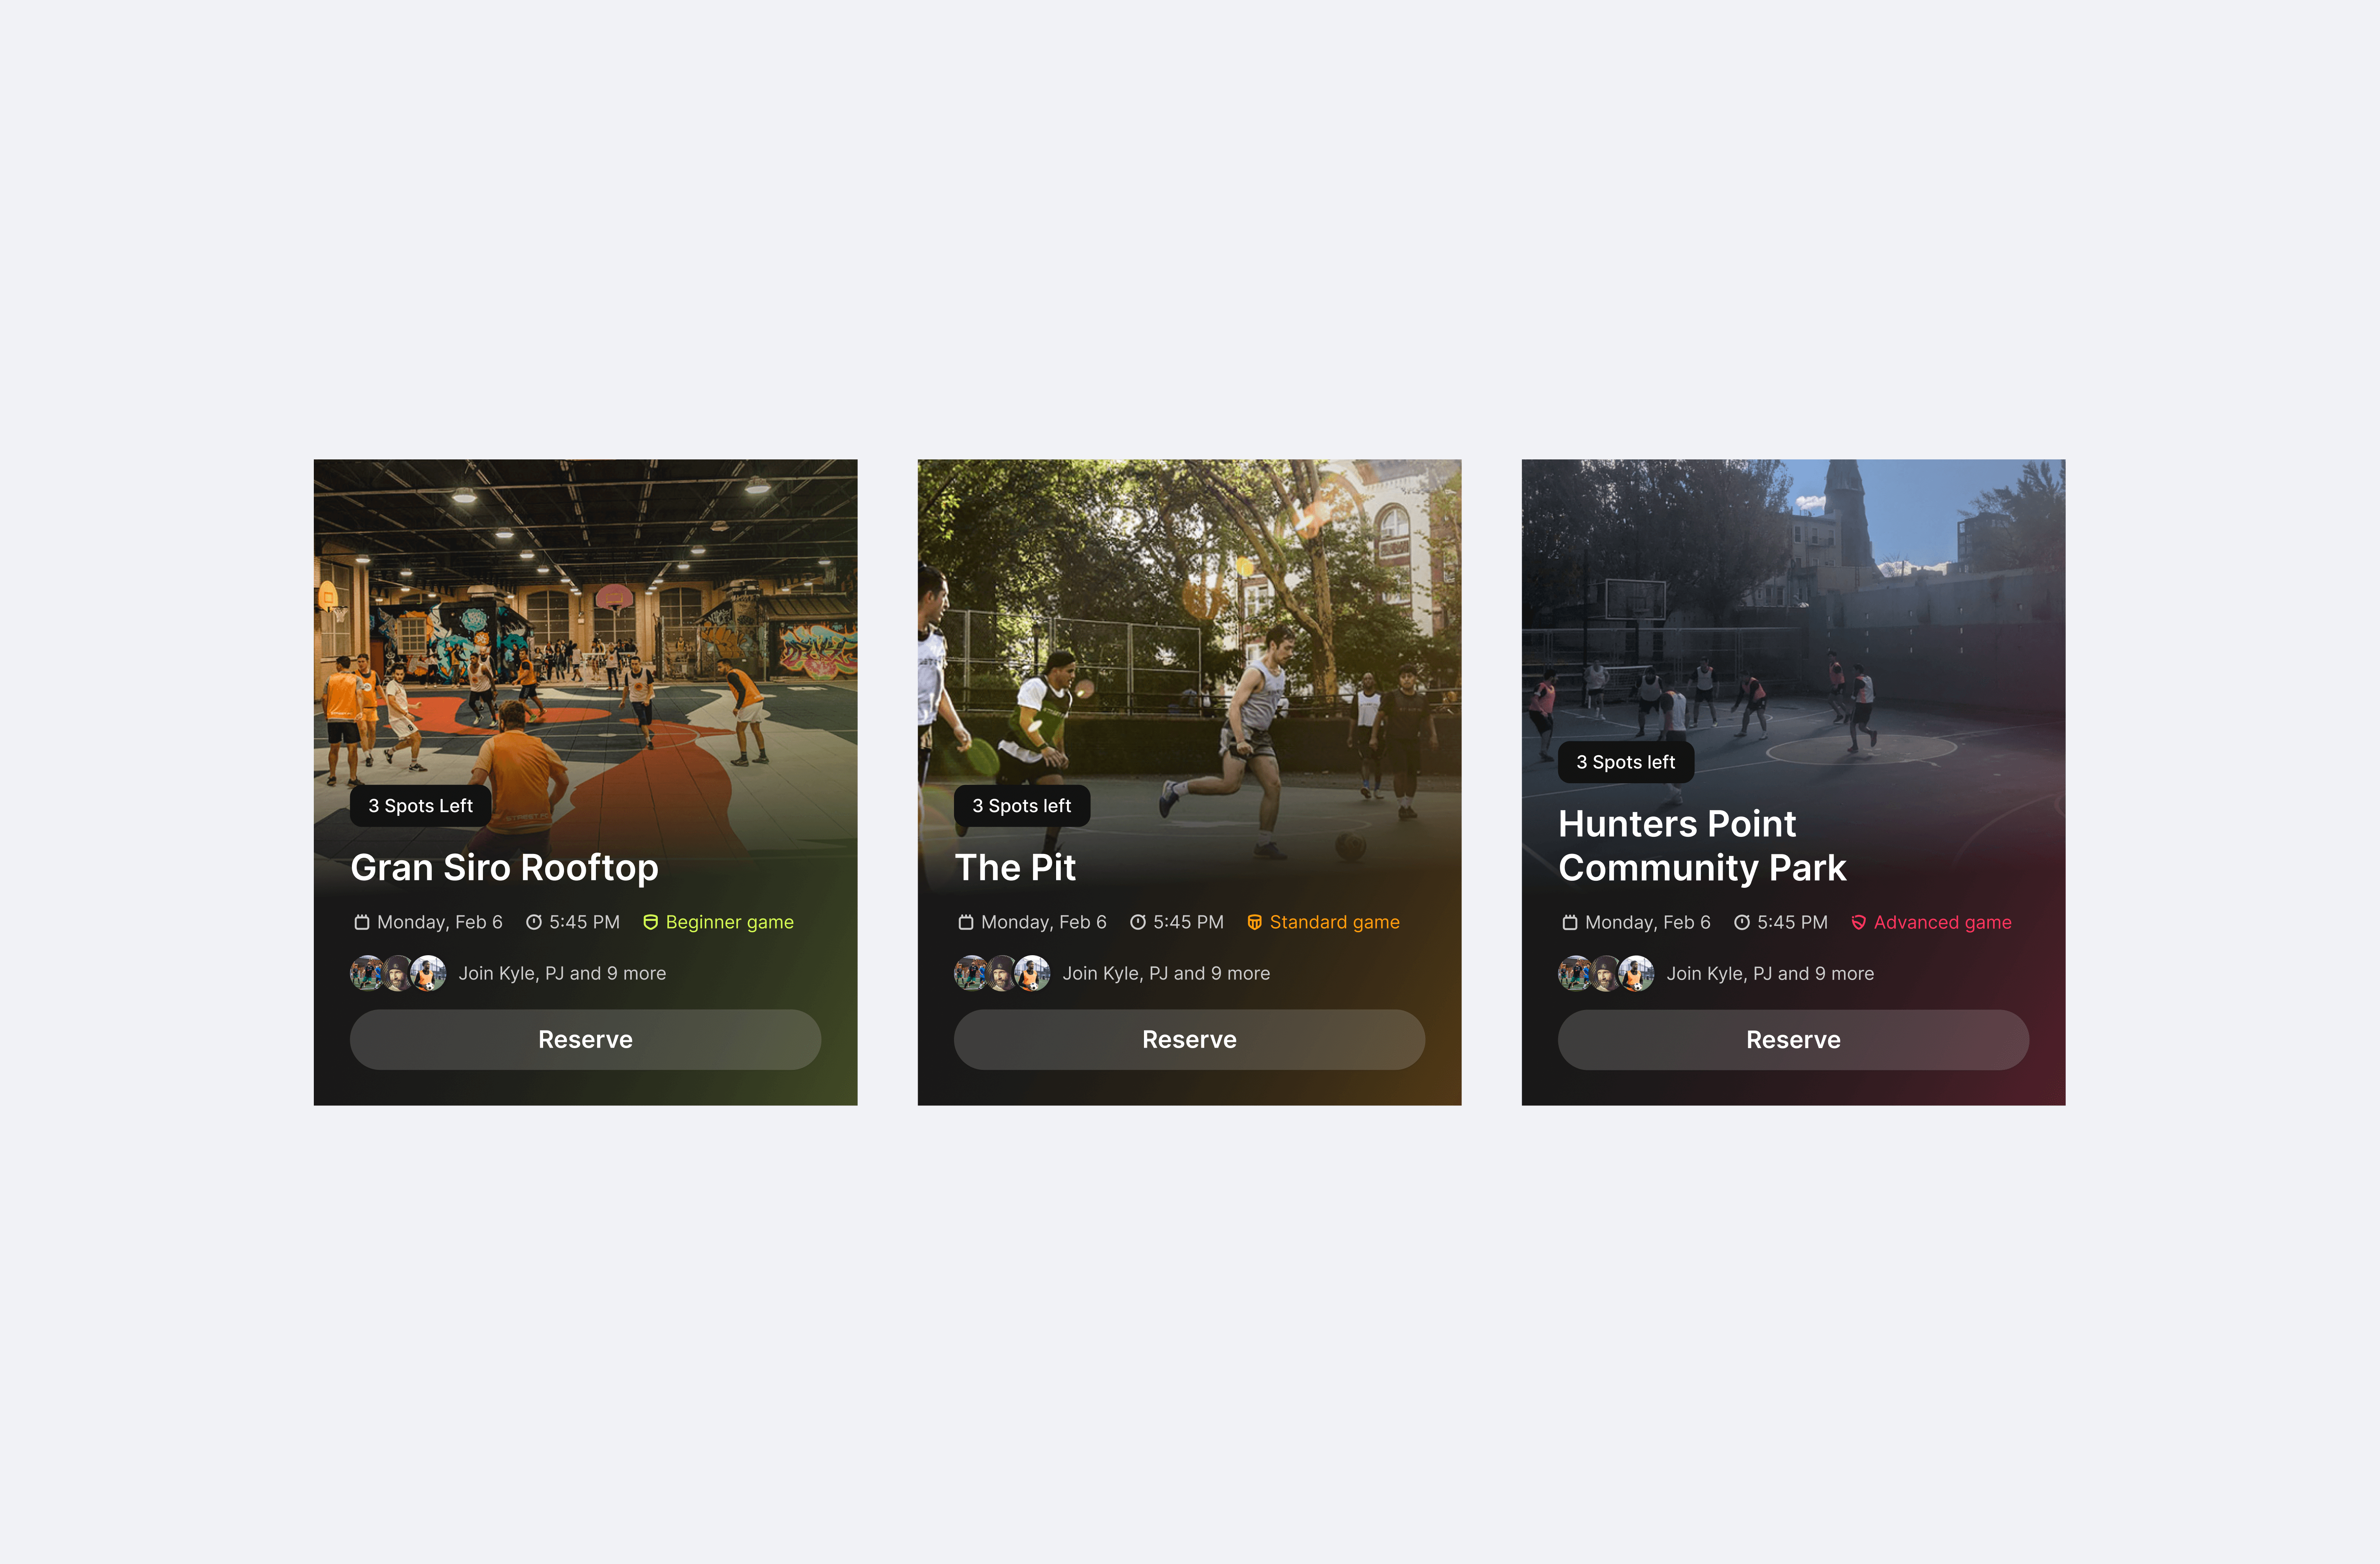Click the green shield icon beside Beginner game
Viewport: 2380px width, 1564px height.
(x=650, y=922)
